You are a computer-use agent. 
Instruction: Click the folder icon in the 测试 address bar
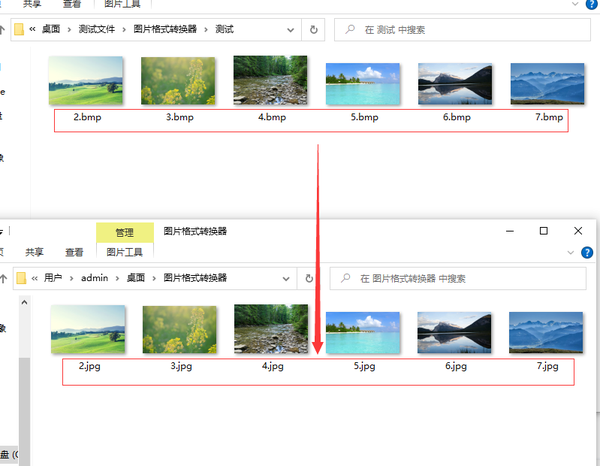(x=18, y=30)
